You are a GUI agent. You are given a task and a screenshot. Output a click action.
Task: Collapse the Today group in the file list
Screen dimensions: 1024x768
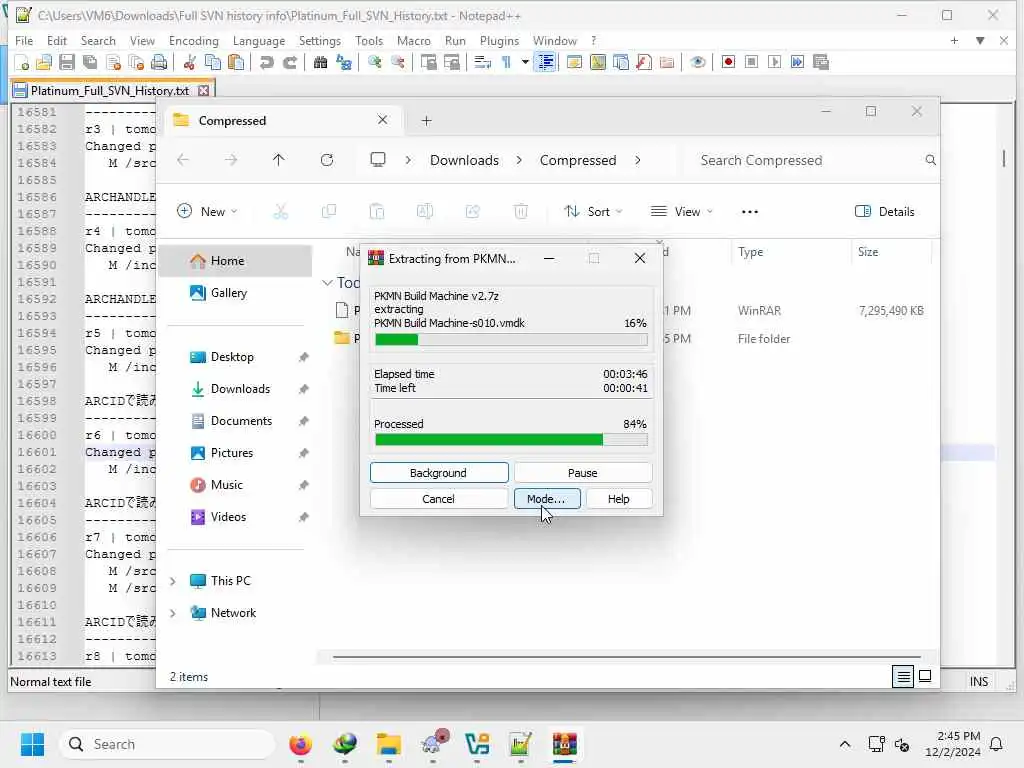[x=327, y=283]
